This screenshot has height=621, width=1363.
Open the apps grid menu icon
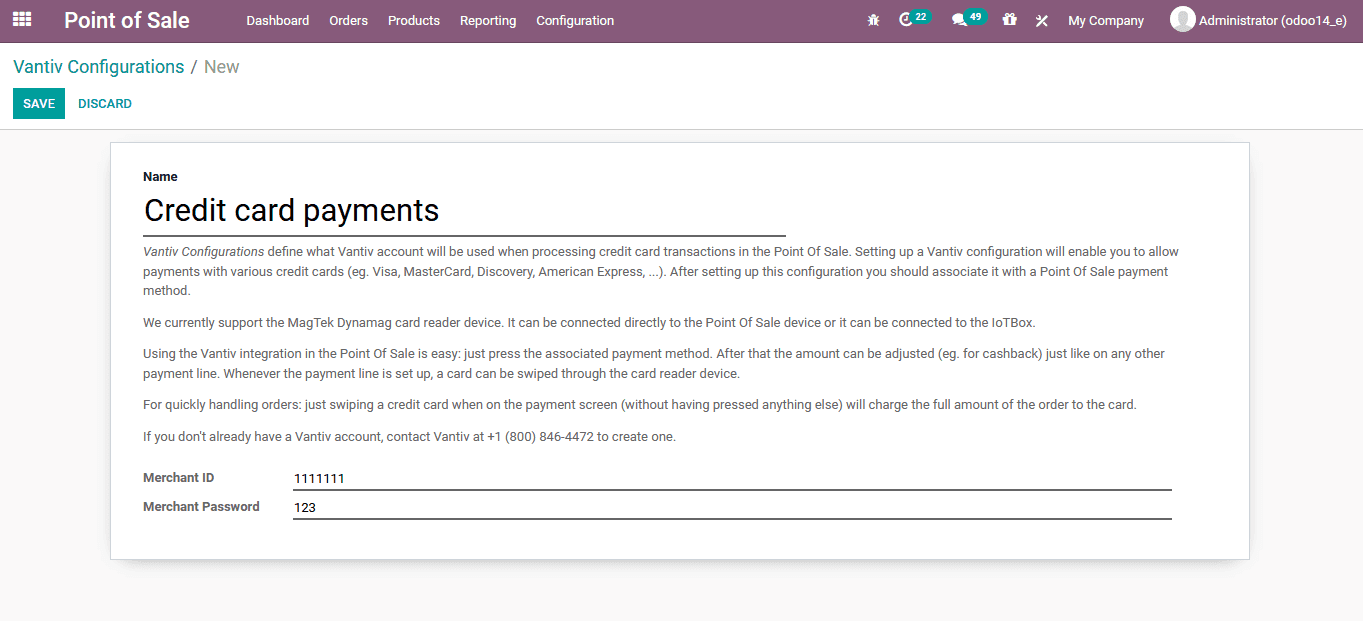22,20
